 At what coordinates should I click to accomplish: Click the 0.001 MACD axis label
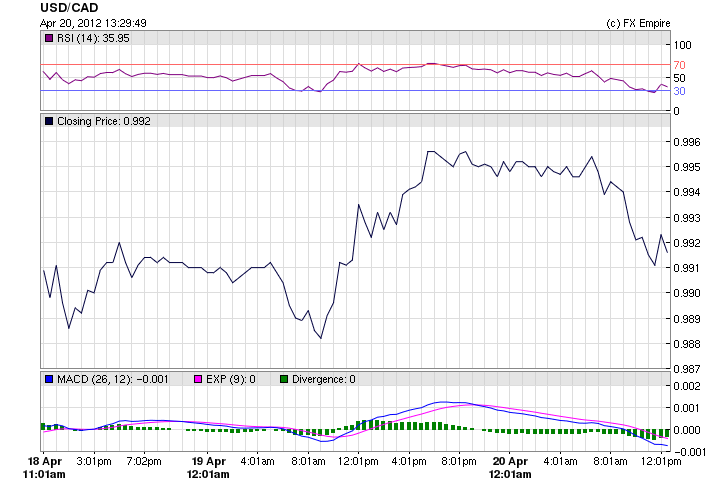point(687,408)
